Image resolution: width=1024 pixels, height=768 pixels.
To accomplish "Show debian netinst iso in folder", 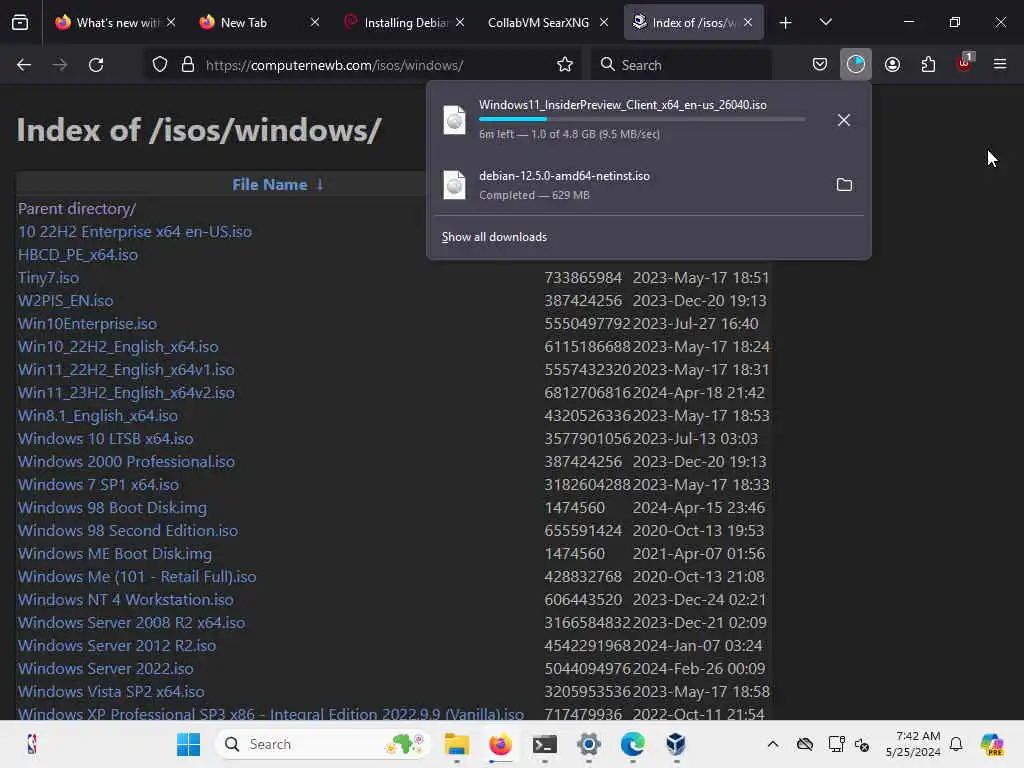I will click(x=844, y=185).
